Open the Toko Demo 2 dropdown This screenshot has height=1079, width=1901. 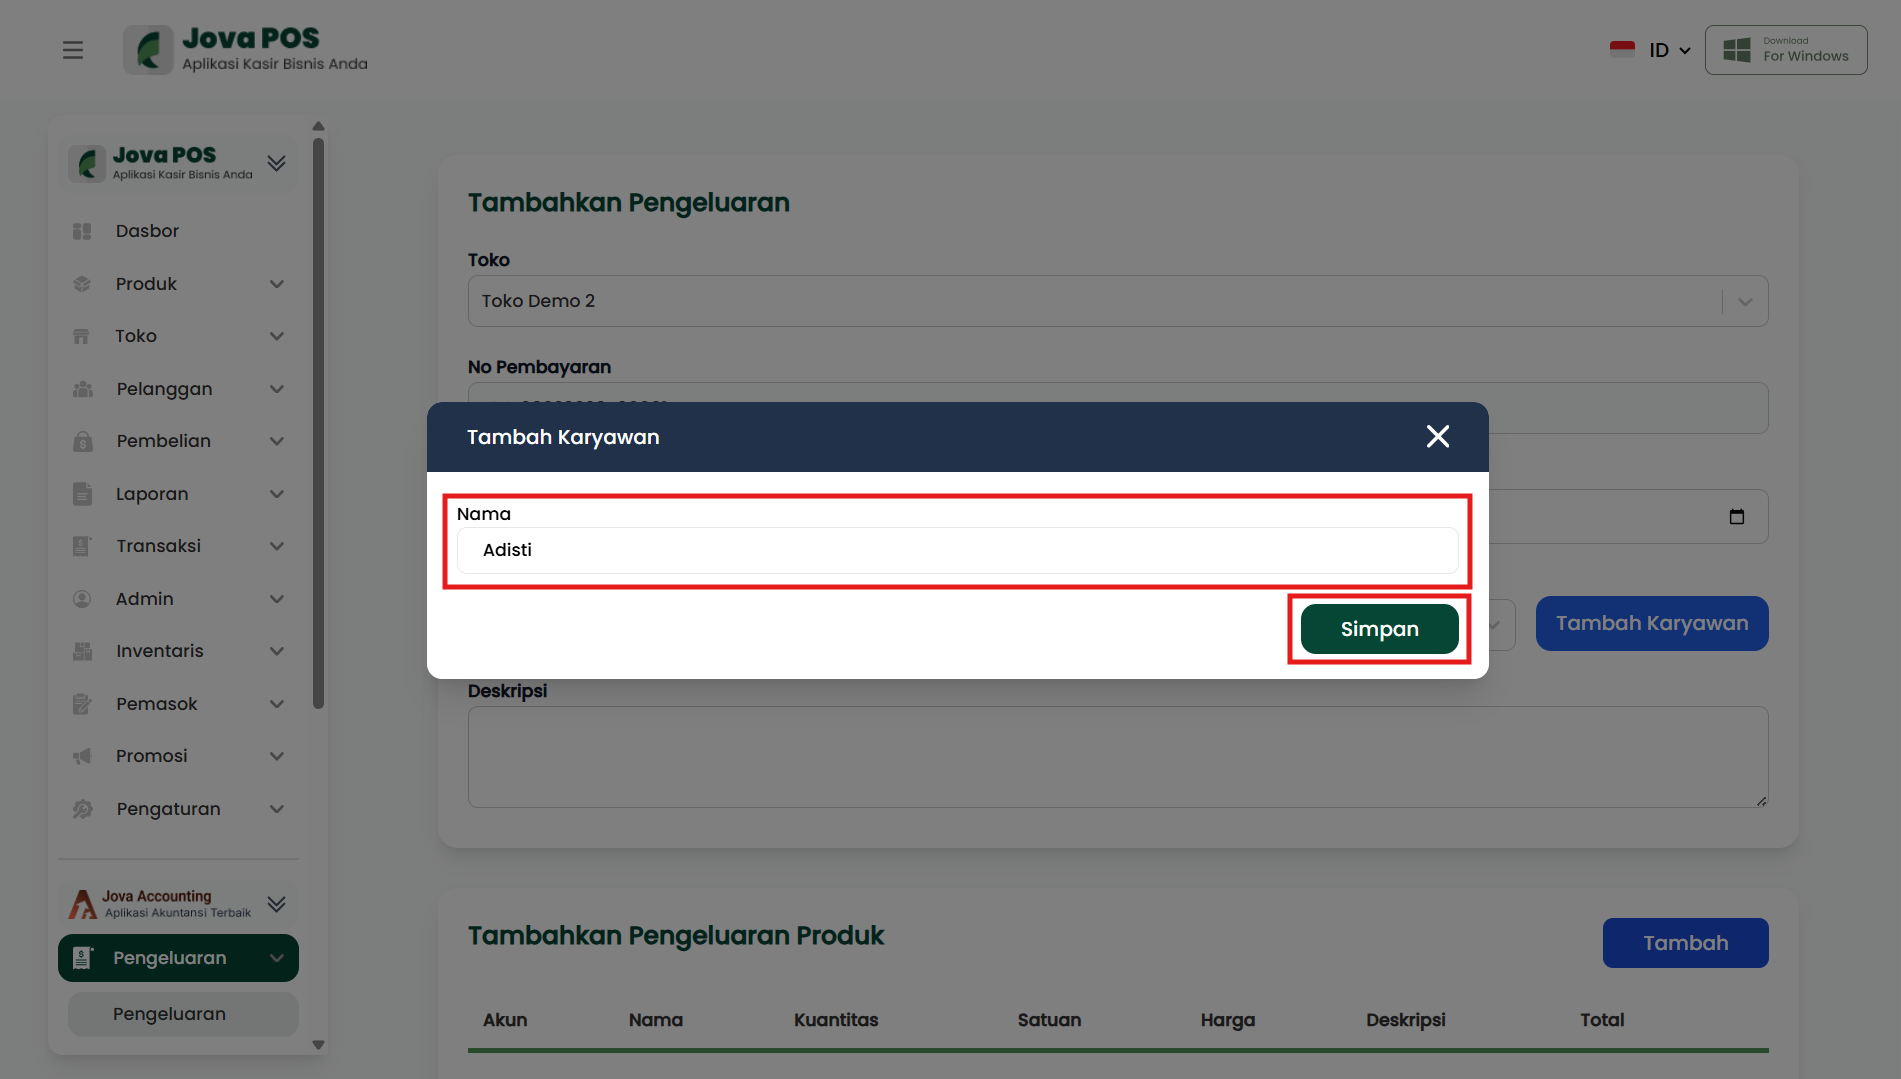(1745, 301)
